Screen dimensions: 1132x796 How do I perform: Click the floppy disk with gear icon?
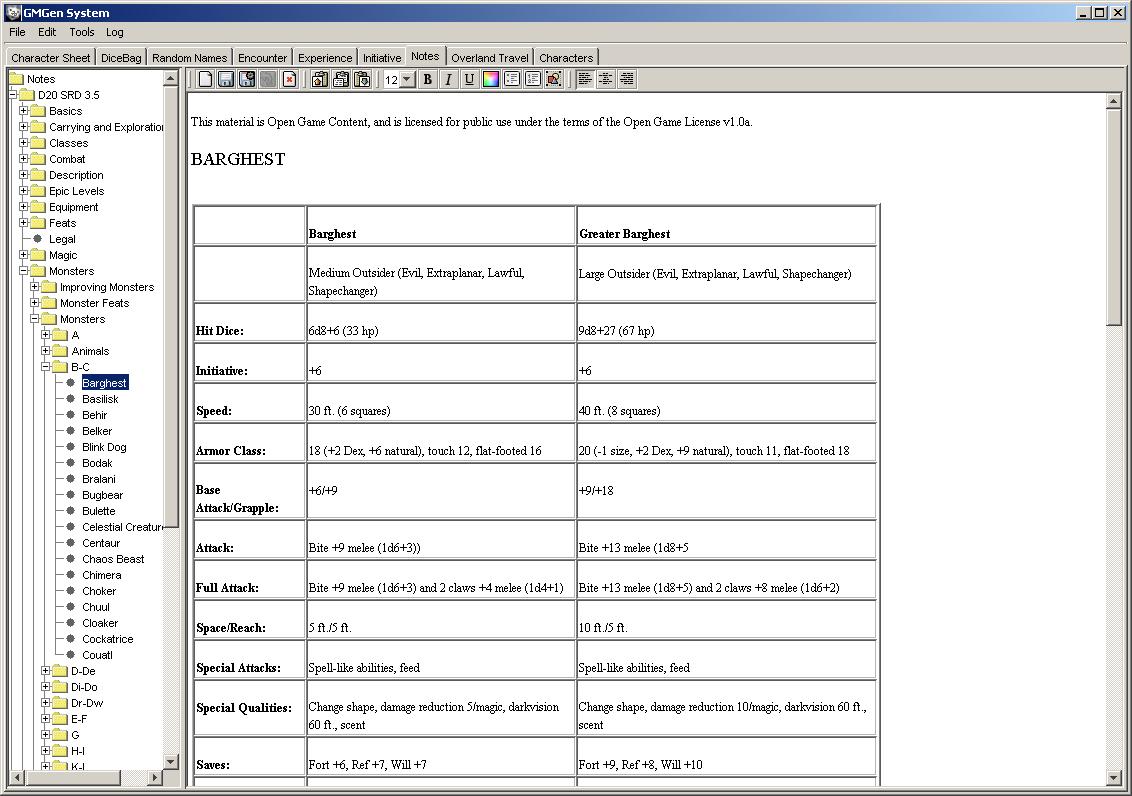click(x=247, y=79)
